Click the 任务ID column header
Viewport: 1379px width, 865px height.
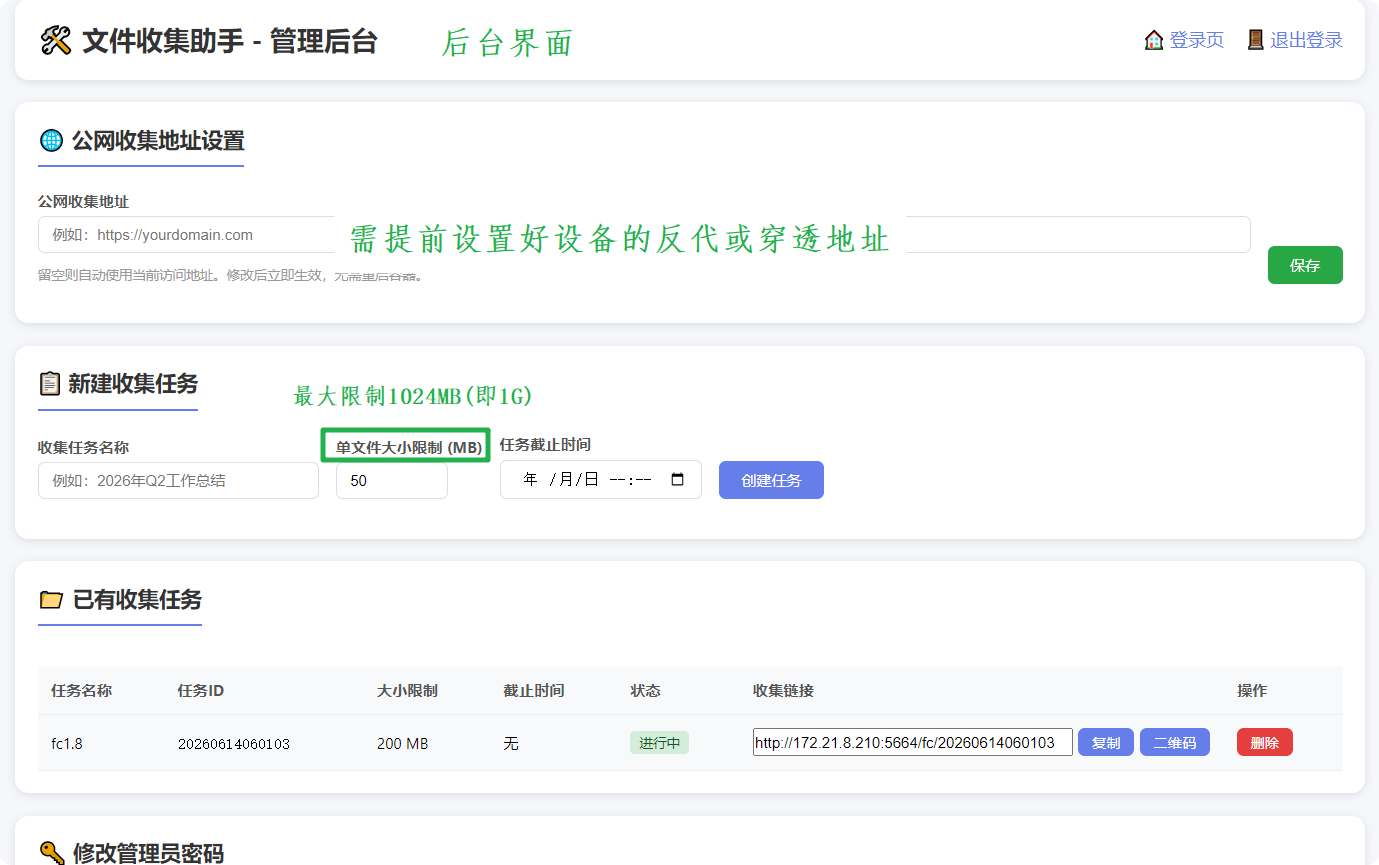tap(201, 691)
